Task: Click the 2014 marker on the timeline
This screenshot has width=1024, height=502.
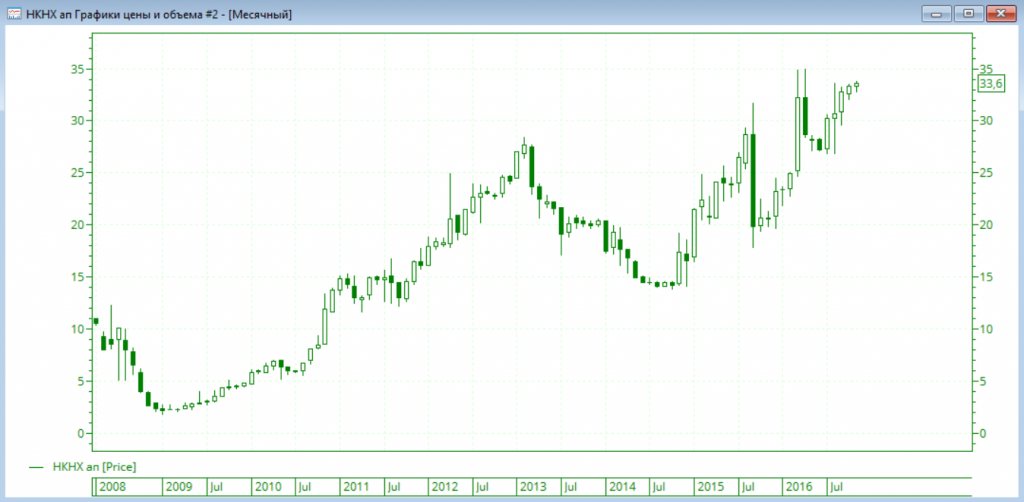Action: tap(621, 487)
